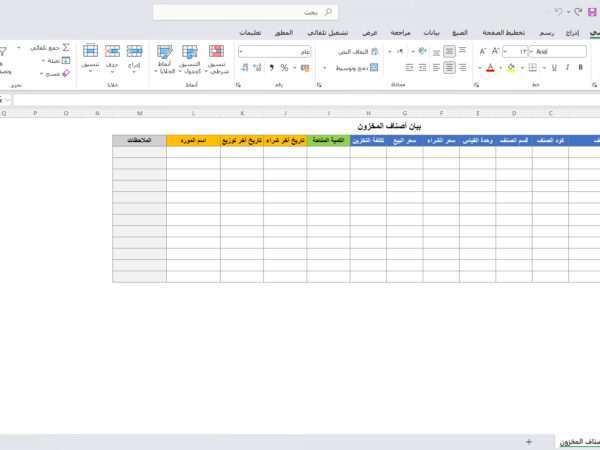This screenshot has height=450, width=600.
Task: Click the red font color button
Action: 490,68
